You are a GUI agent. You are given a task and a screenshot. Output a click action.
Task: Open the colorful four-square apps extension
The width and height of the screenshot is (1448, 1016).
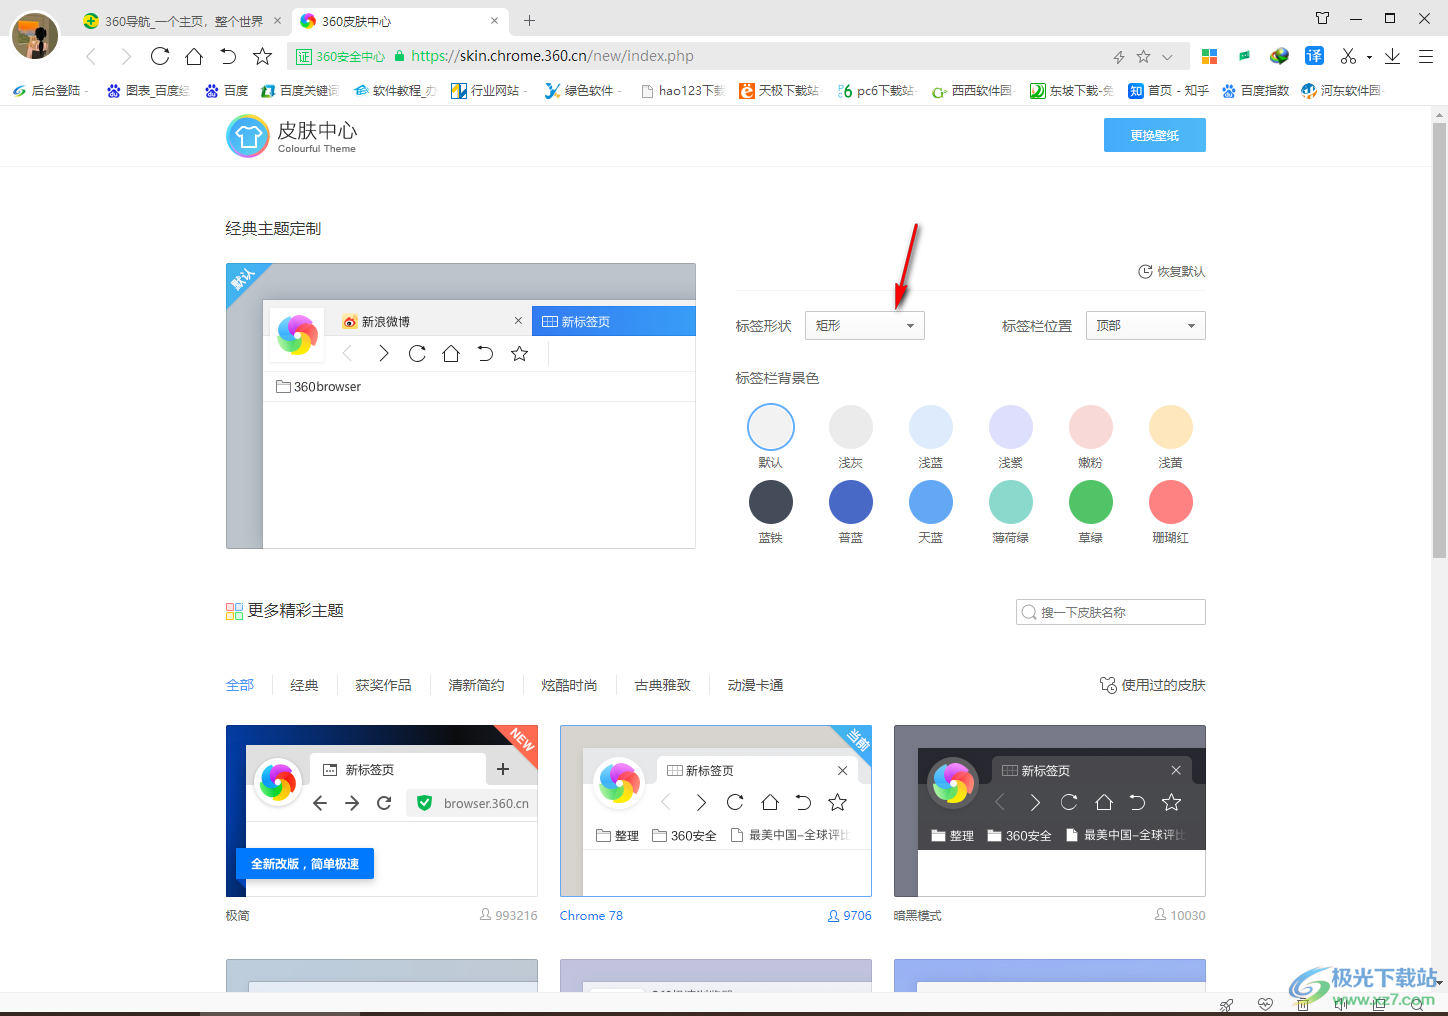tap(1209, 56)
